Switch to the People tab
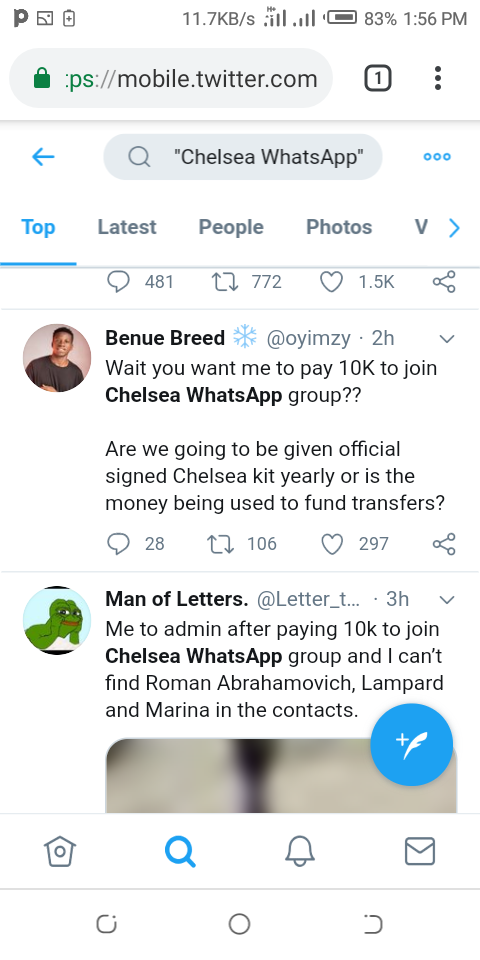 (x=231, y=227)
